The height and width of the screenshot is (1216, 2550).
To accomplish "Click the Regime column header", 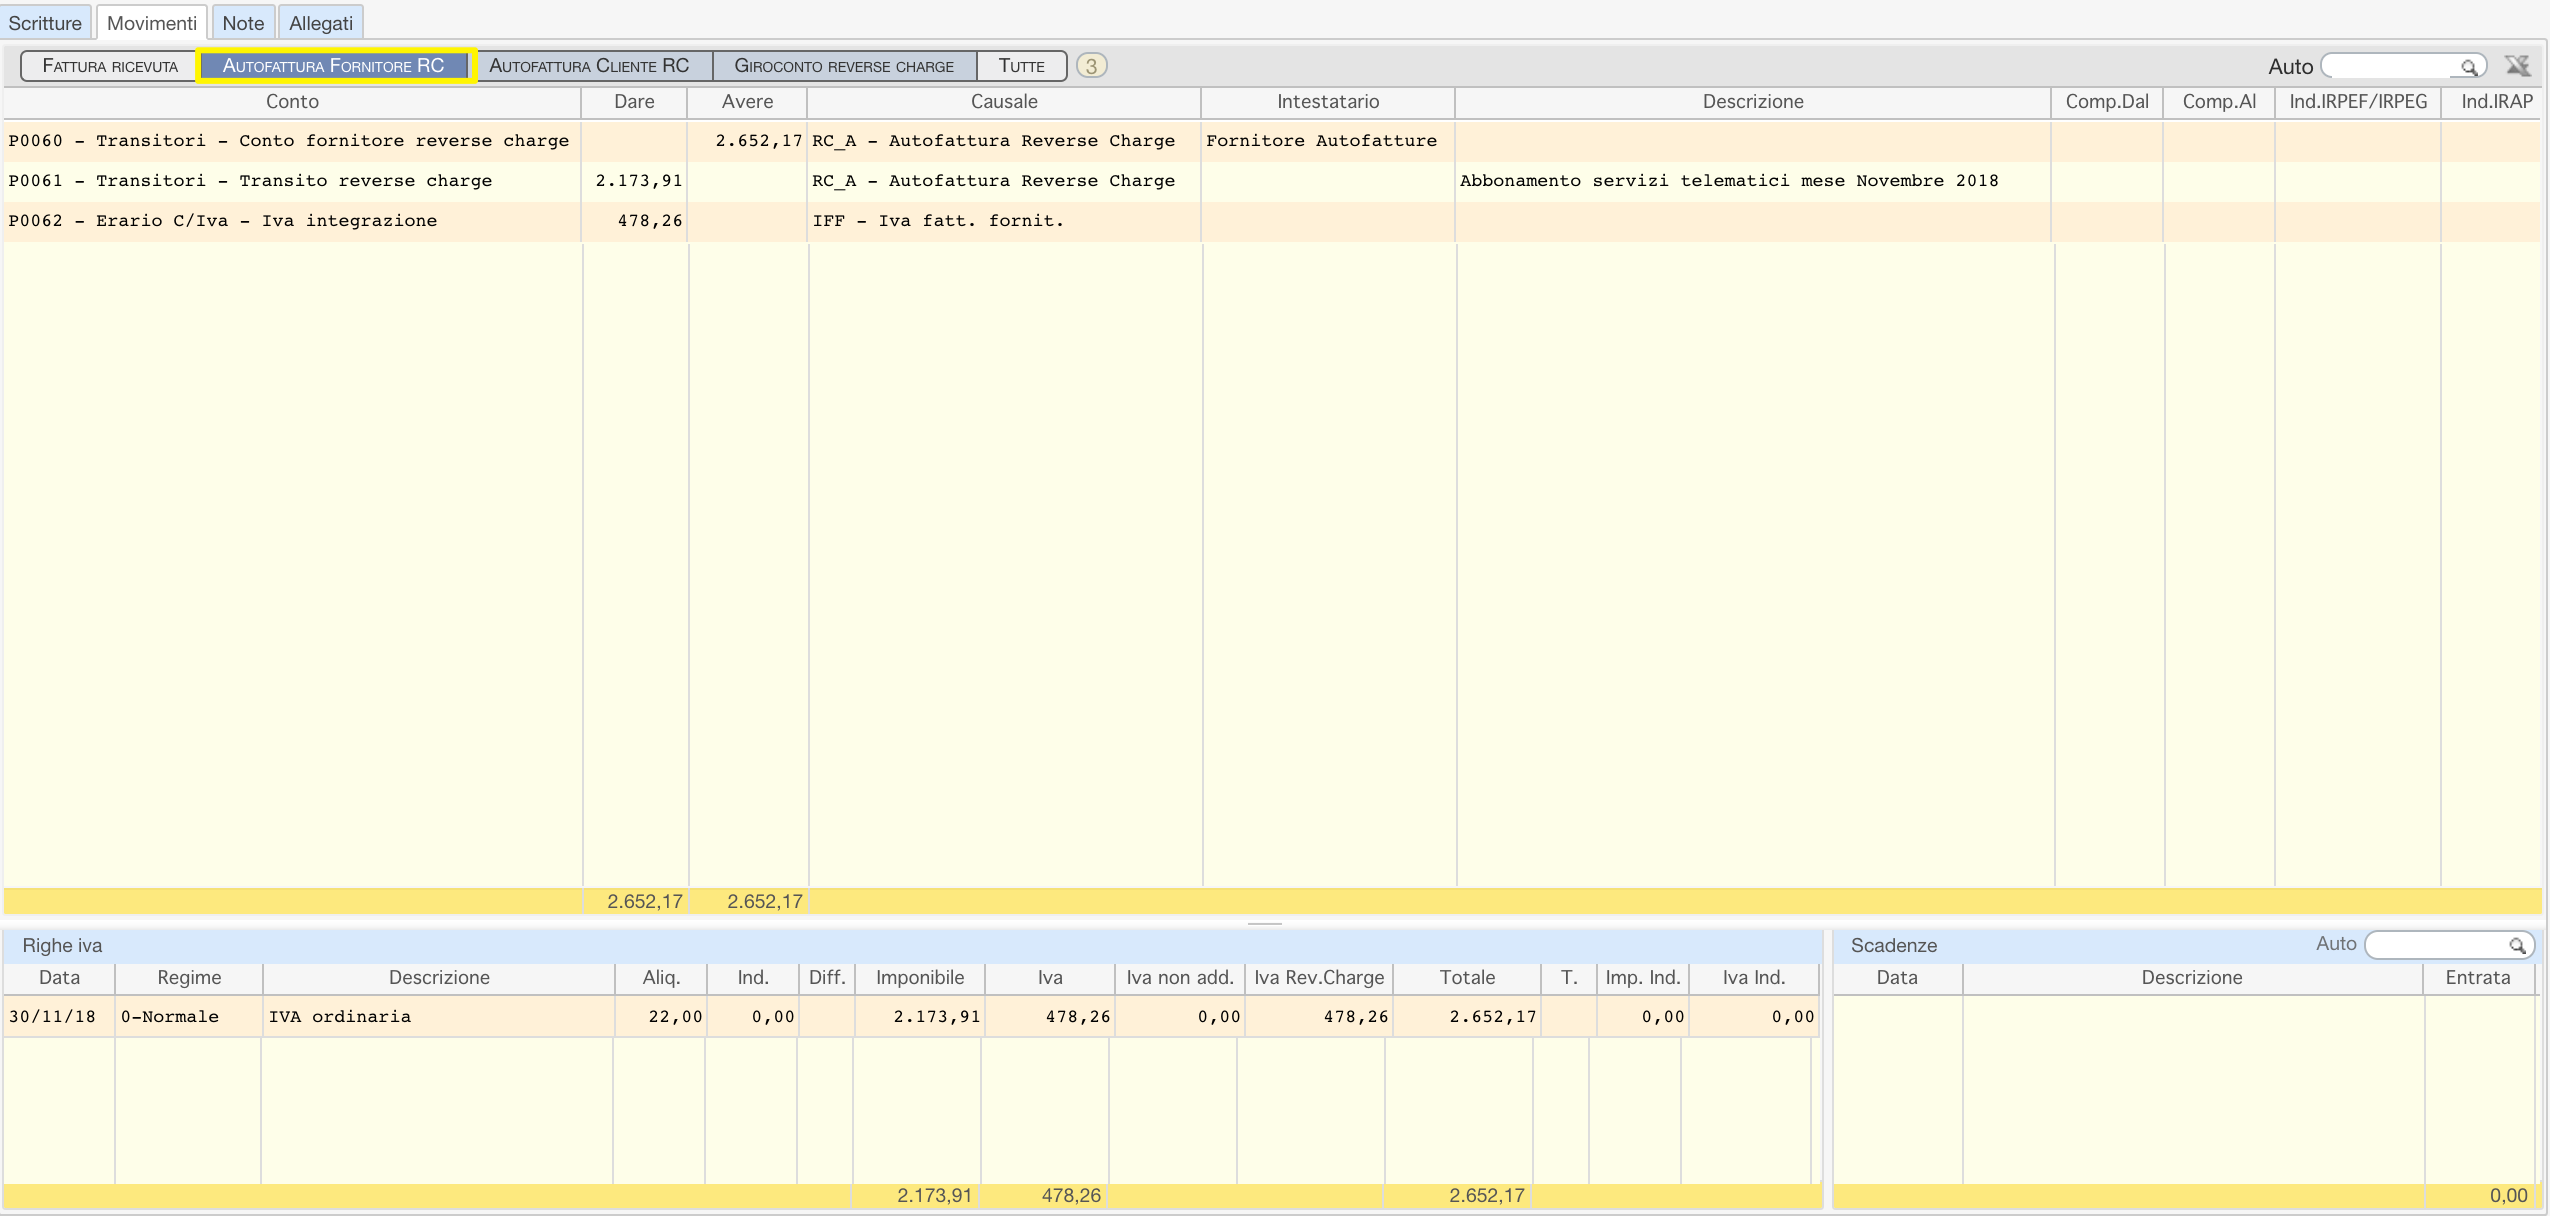I will coord(189,978).
